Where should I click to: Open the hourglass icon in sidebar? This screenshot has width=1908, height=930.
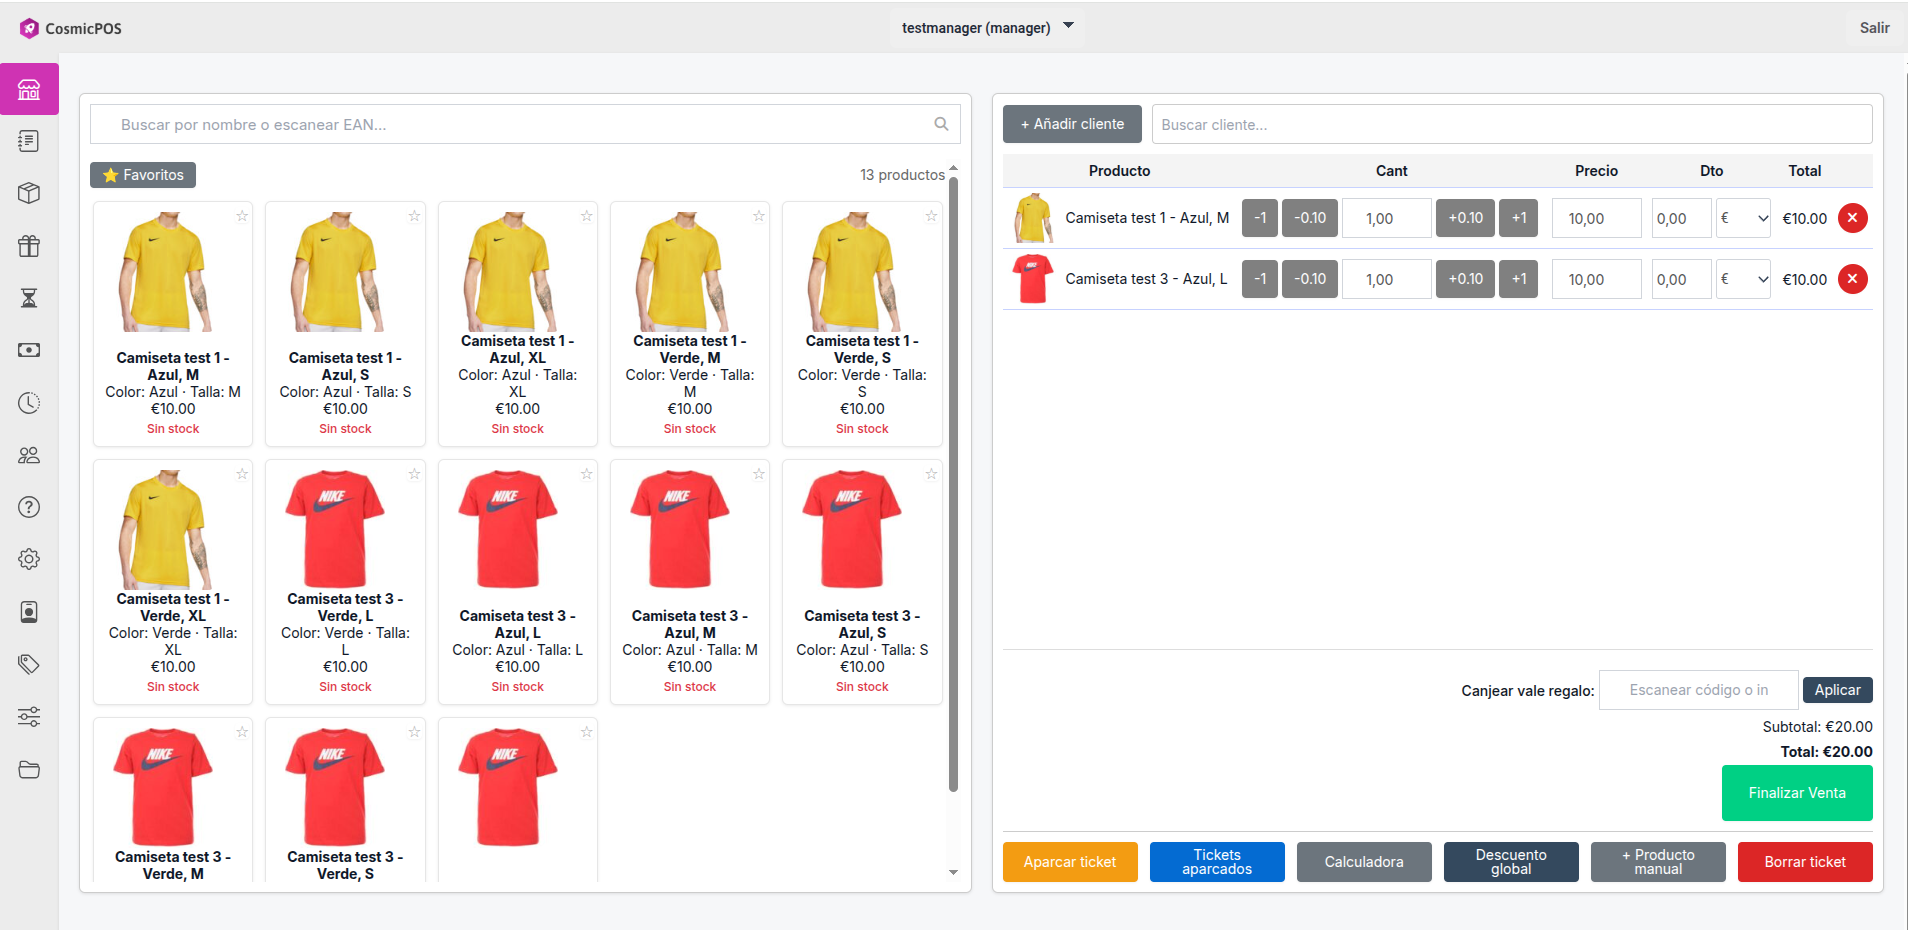point(29,298)
